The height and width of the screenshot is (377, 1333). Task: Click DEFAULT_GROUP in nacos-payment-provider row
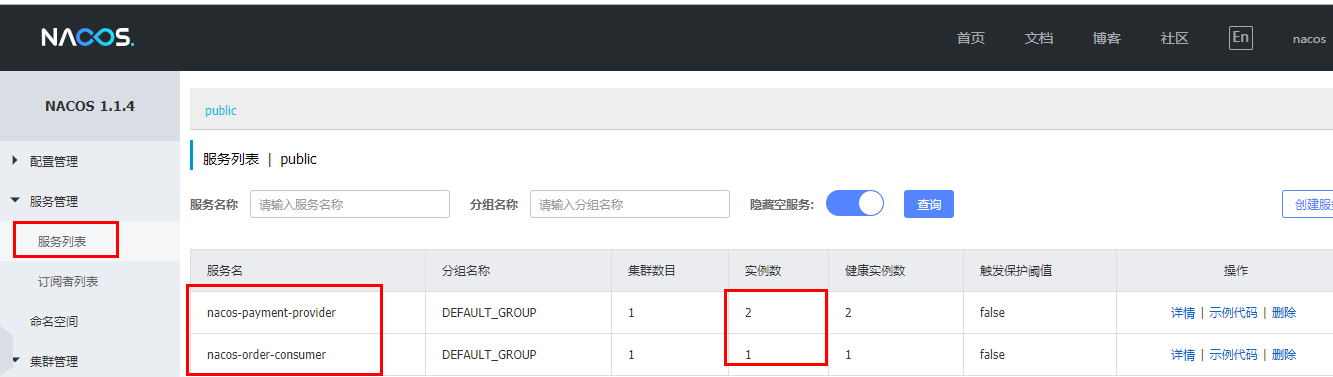click(x=489, y=313)
